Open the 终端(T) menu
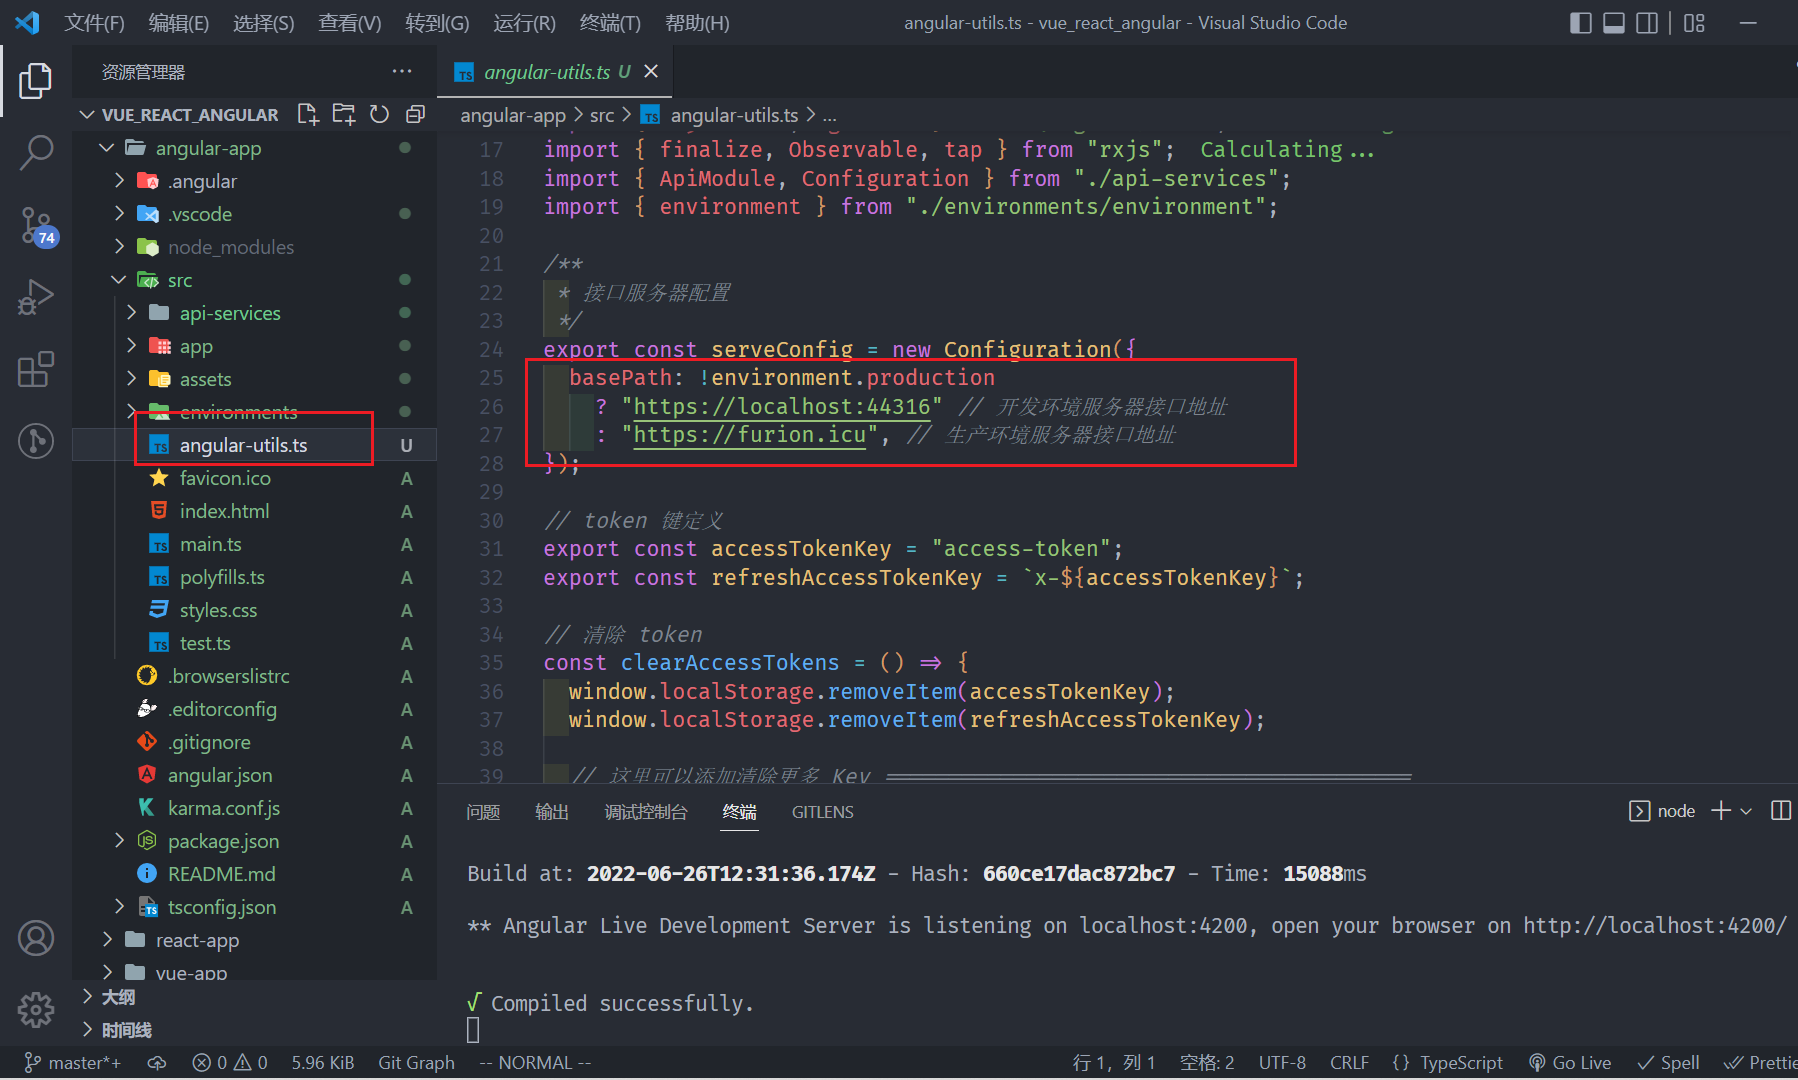 [610, 23]
